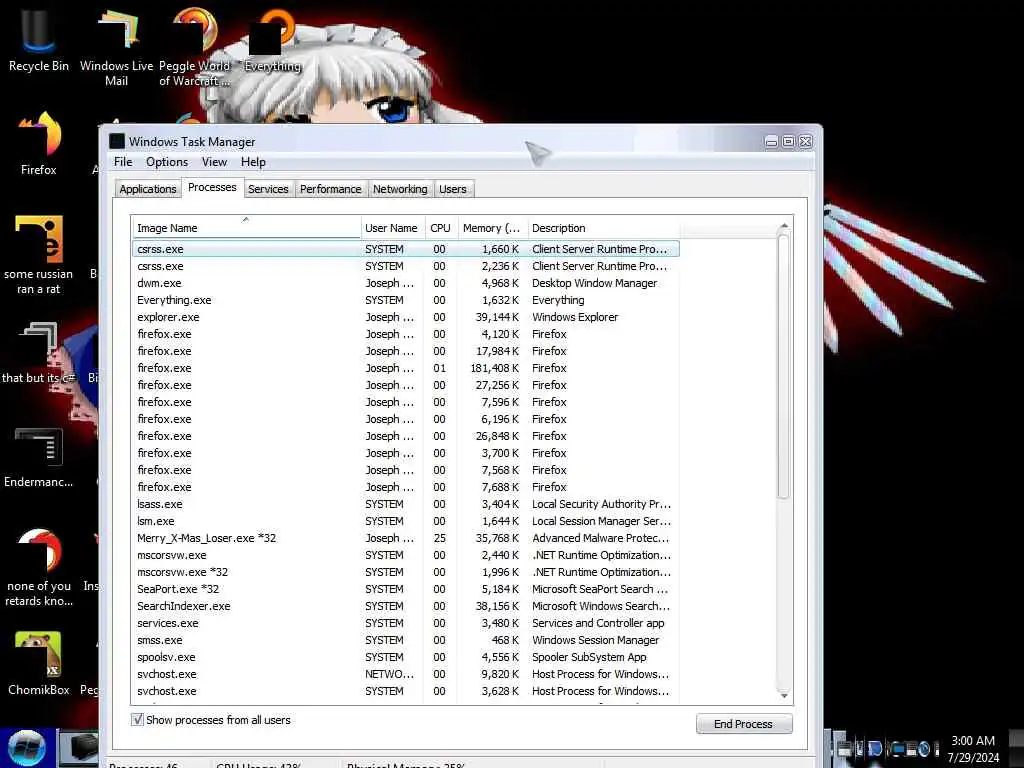Sort processes by Image Name column
The height and width of the screenshot is (768, 1024).
(x=246, y=228)
